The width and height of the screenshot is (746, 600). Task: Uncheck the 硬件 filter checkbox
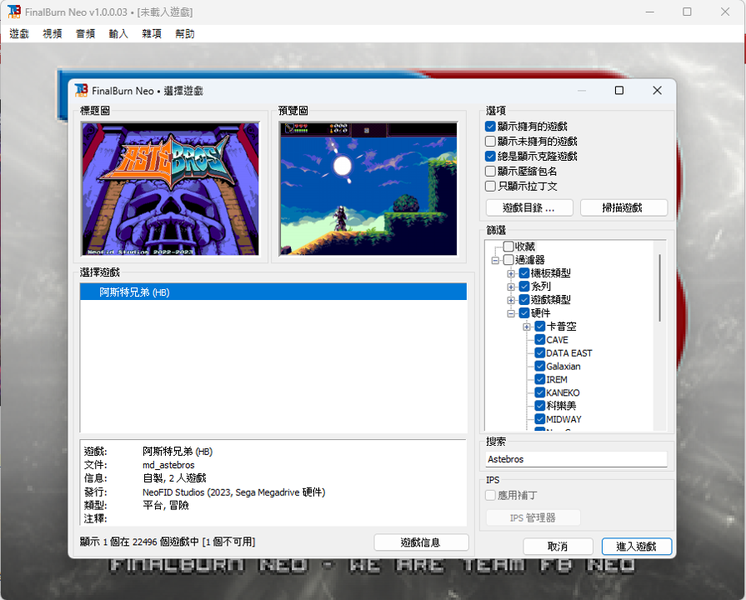coord(524,313)
